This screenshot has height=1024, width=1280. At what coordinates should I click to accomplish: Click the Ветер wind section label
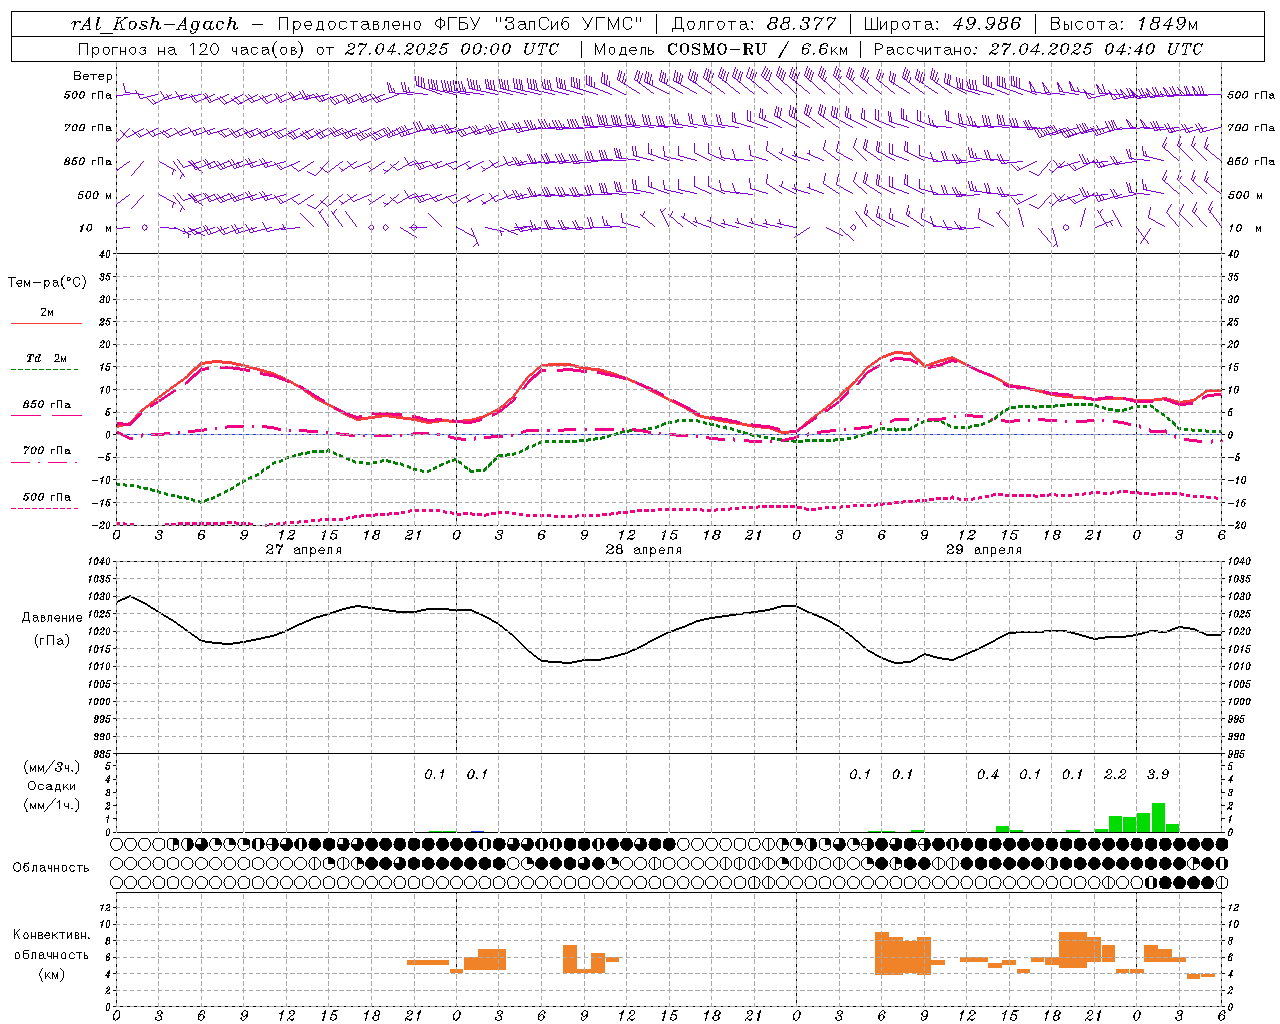pos(92,76)
